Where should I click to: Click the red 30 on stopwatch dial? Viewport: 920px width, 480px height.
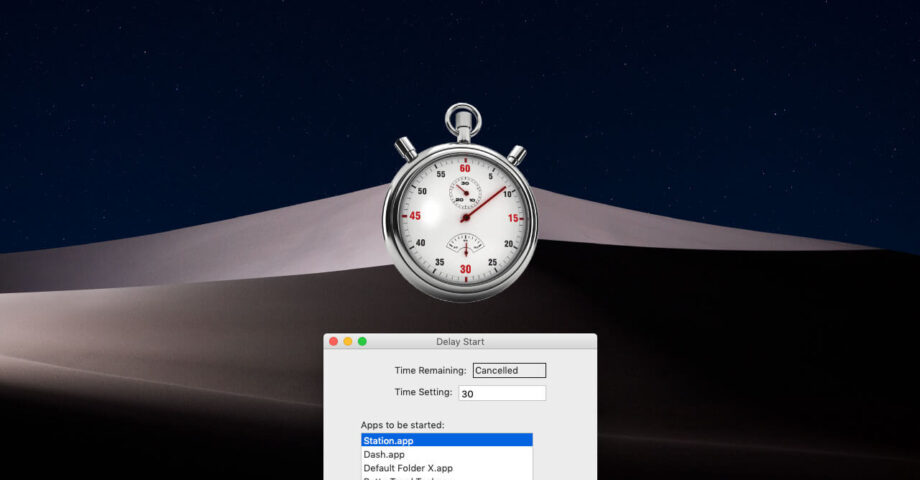[464, 269]
